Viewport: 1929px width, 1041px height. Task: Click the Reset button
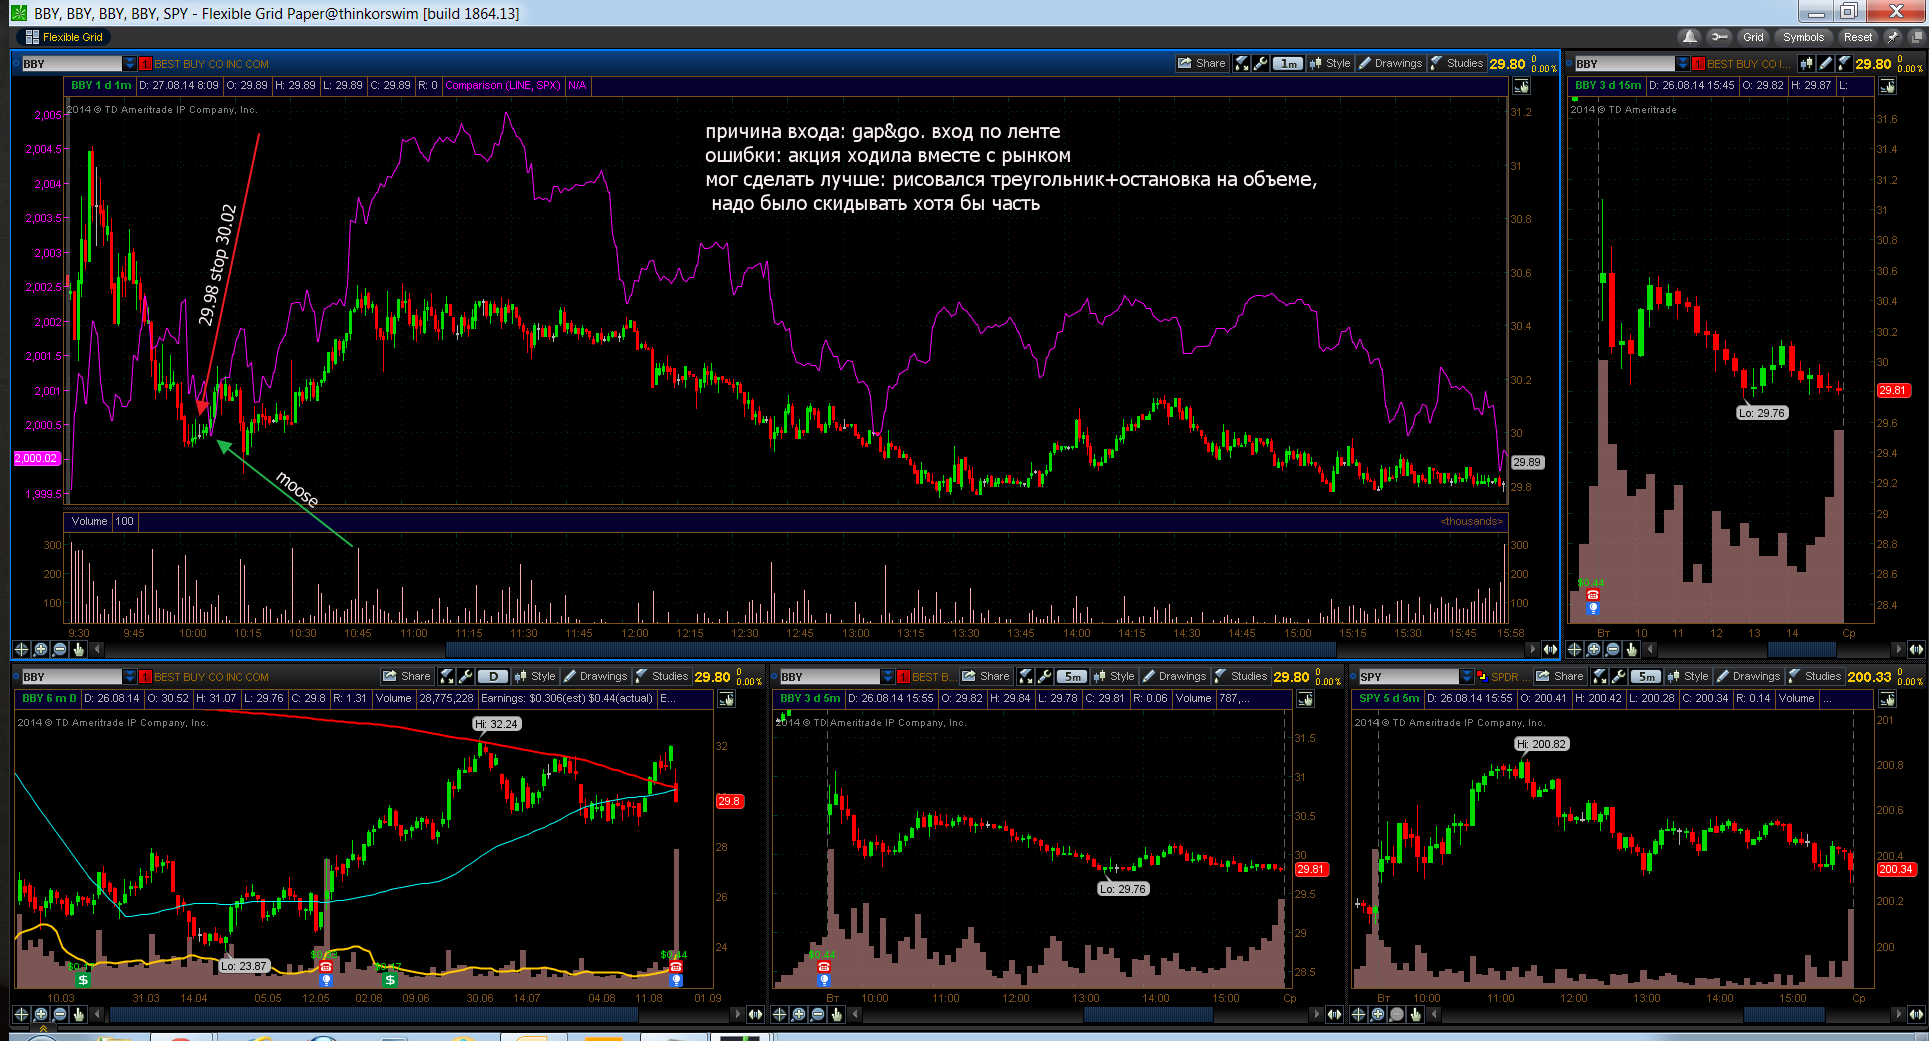1858,37
